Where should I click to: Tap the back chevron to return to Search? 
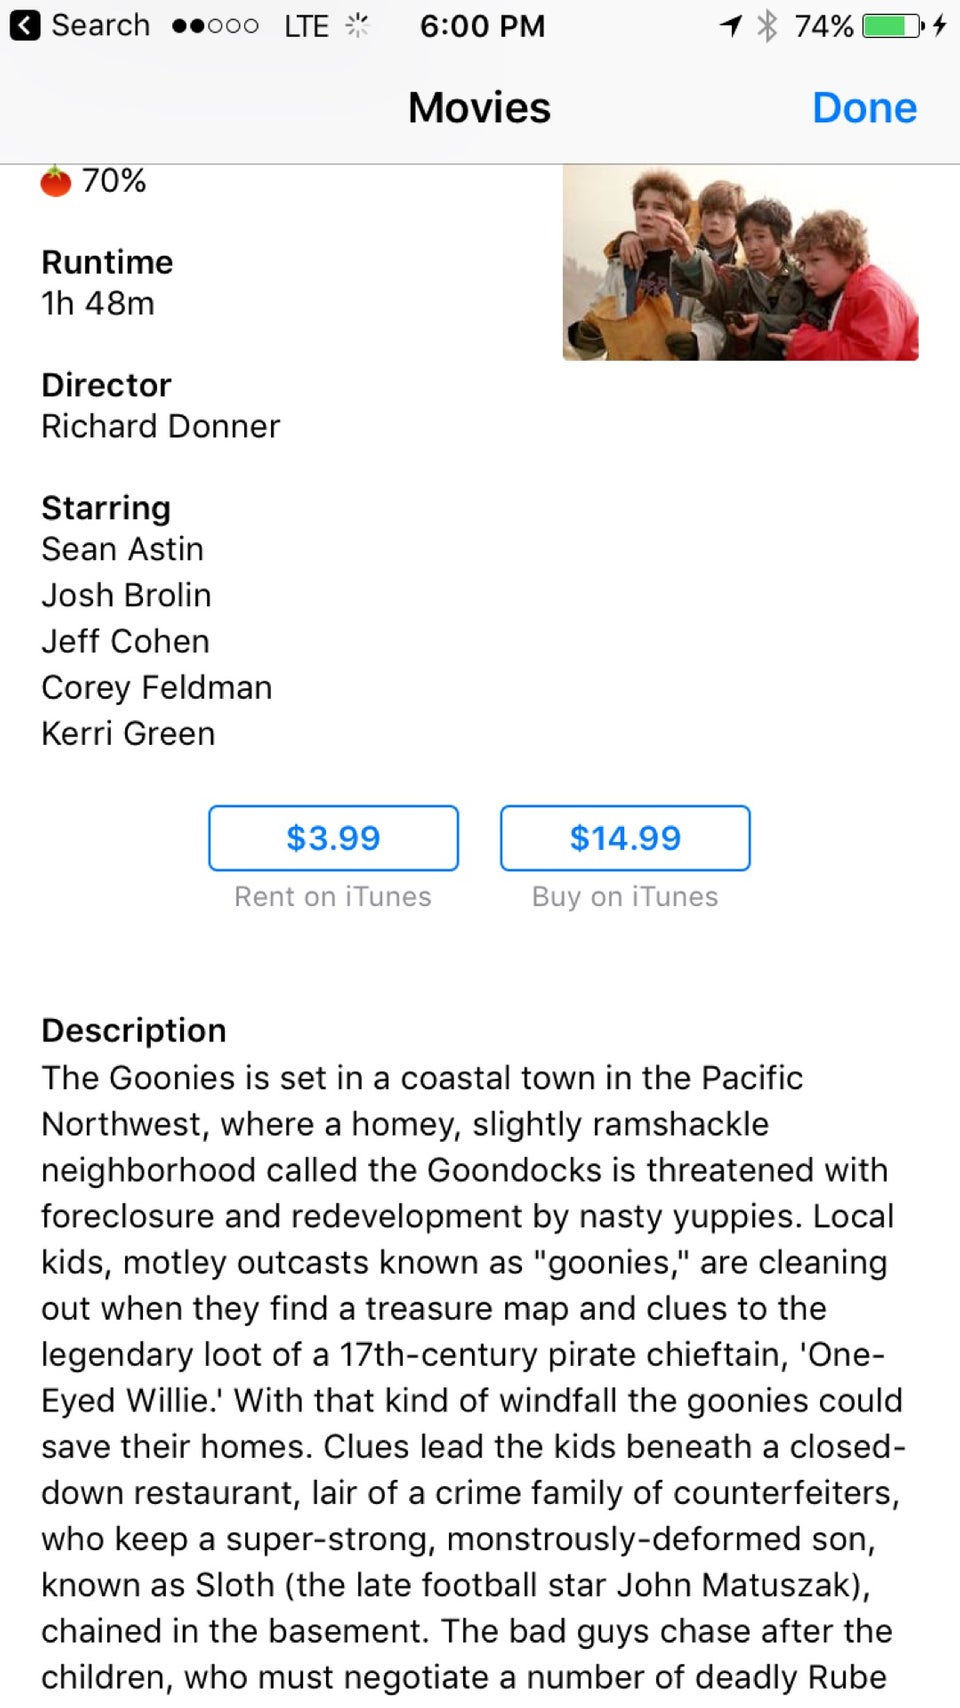click(x=25, y=25)
